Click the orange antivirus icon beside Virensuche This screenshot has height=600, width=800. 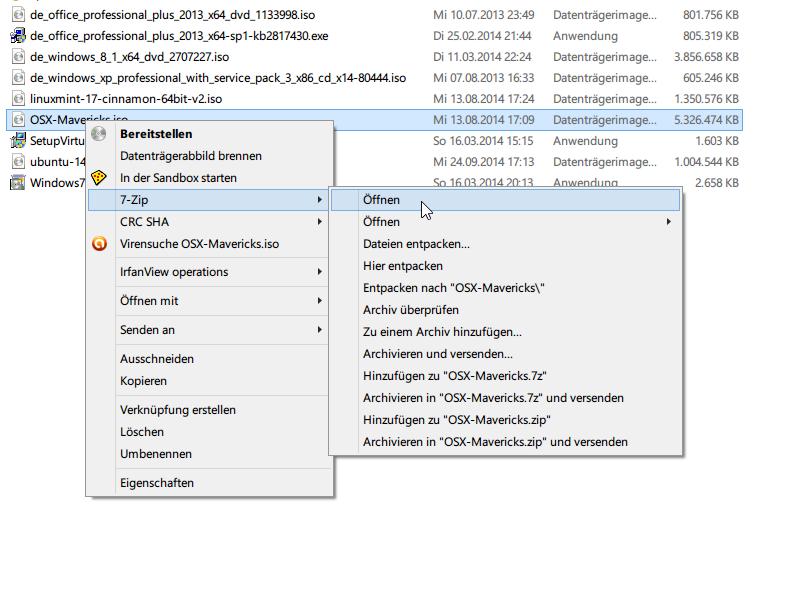click(x=99, y=243)
